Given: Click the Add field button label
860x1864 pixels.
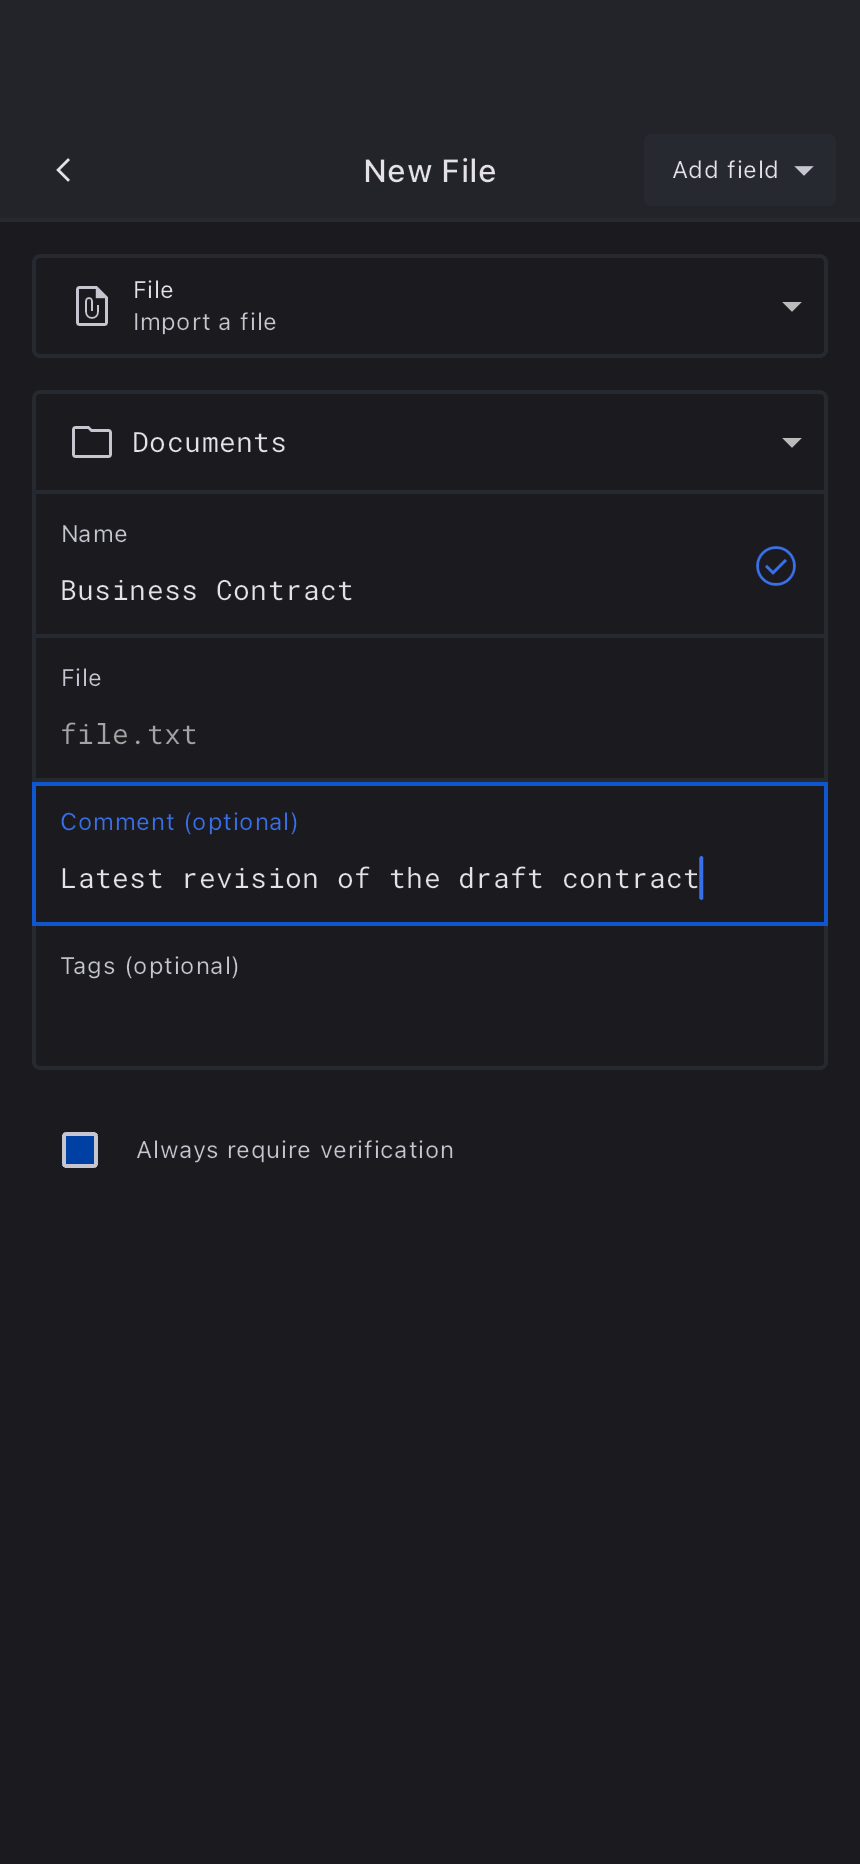Looking at the screenshot, I should click(x=725, y=170).
